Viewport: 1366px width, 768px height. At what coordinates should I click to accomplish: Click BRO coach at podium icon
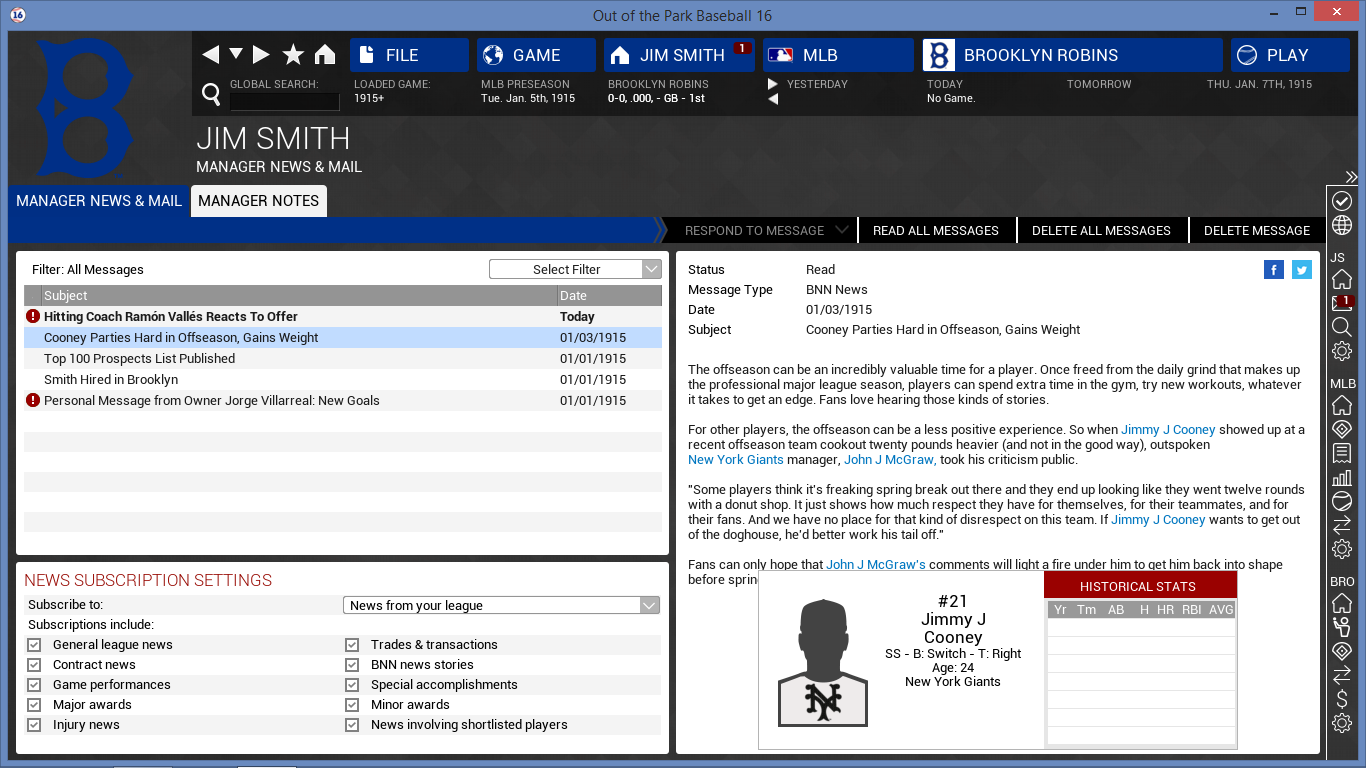(x=1342, y=627)
